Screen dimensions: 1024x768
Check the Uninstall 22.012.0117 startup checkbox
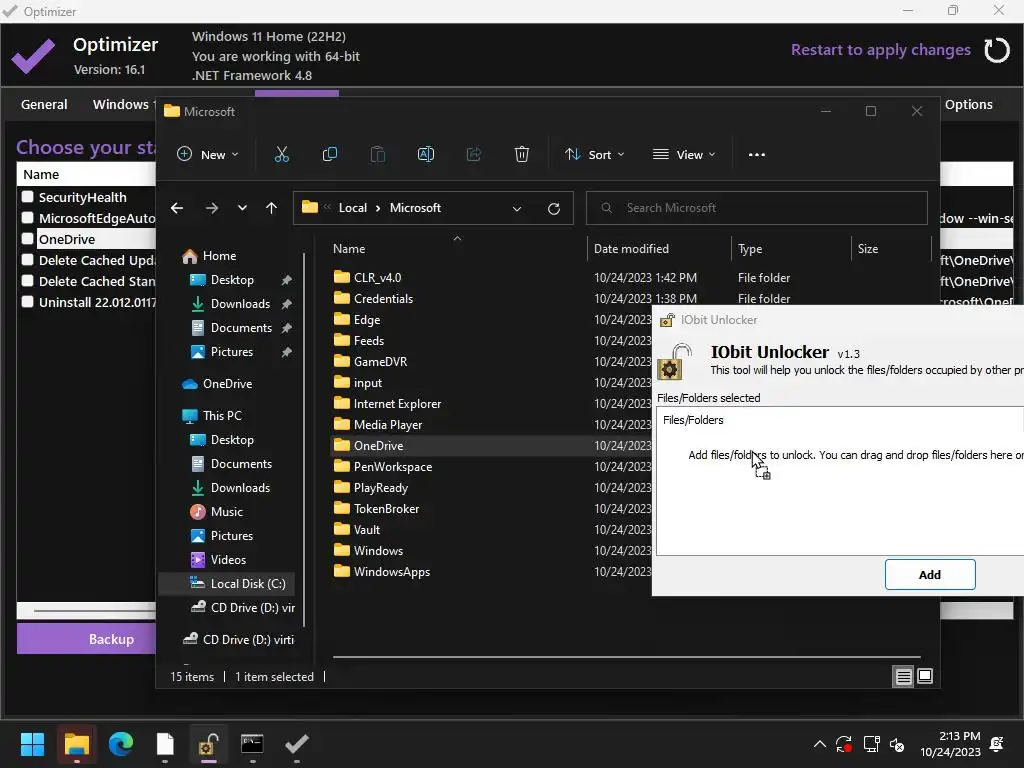tap(27, 302)
